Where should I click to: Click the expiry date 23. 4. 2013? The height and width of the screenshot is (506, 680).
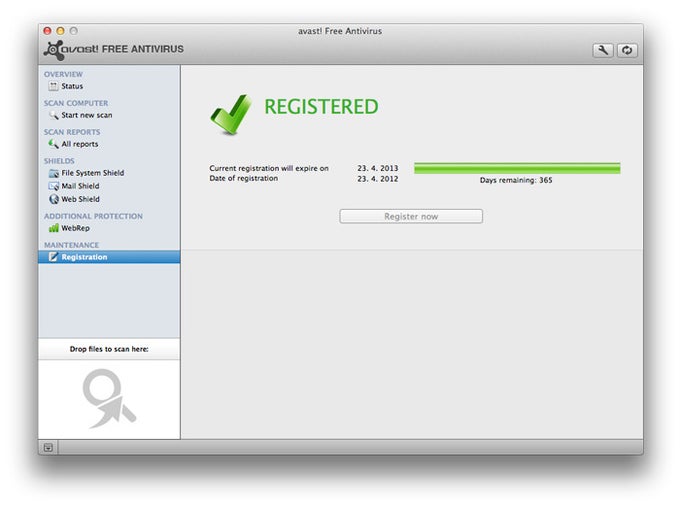[x=378, y=168]
